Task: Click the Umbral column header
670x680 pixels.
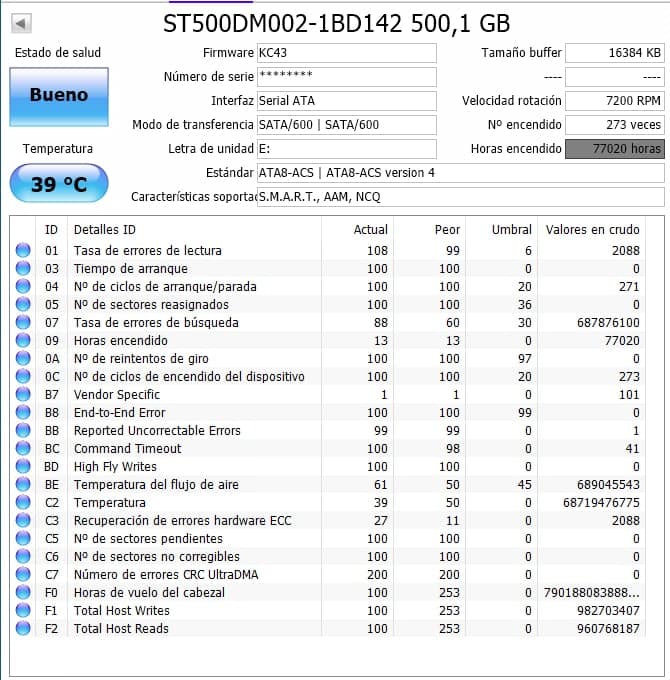Action: [x=511, y=230]
